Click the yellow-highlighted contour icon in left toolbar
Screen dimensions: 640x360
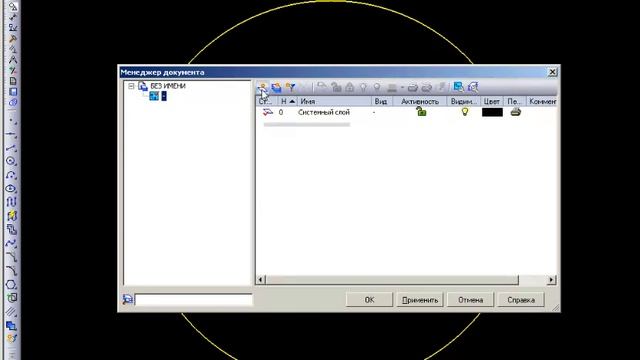point(12,216)
